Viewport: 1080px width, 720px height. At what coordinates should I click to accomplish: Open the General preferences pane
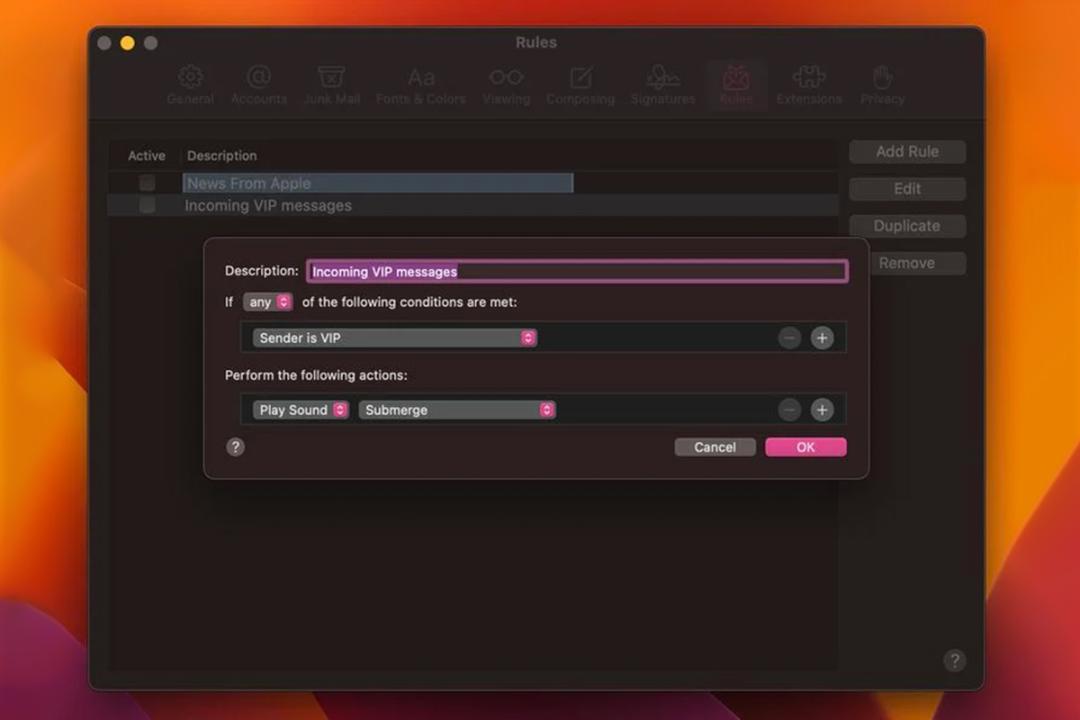coord(190,85)
